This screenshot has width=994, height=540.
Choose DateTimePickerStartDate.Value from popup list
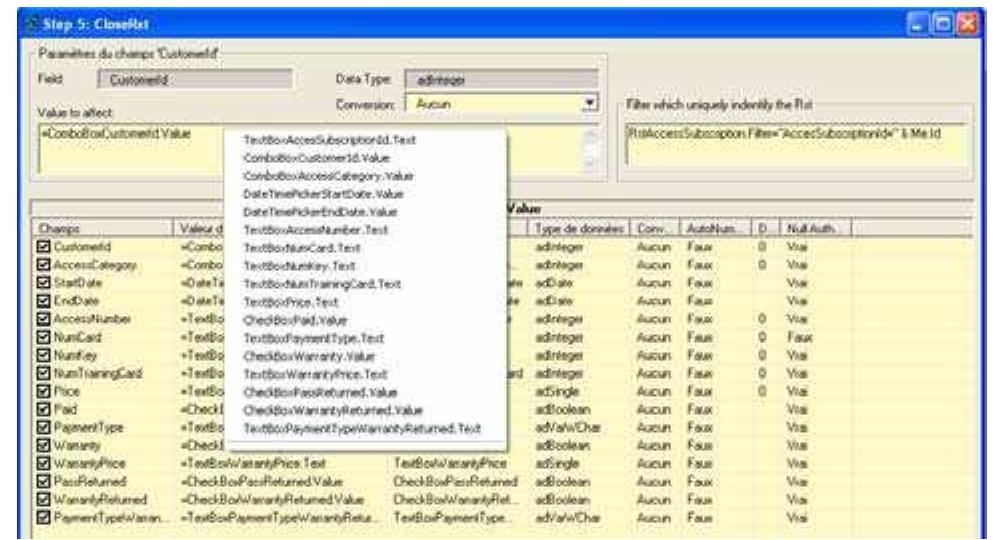[323, 194]
